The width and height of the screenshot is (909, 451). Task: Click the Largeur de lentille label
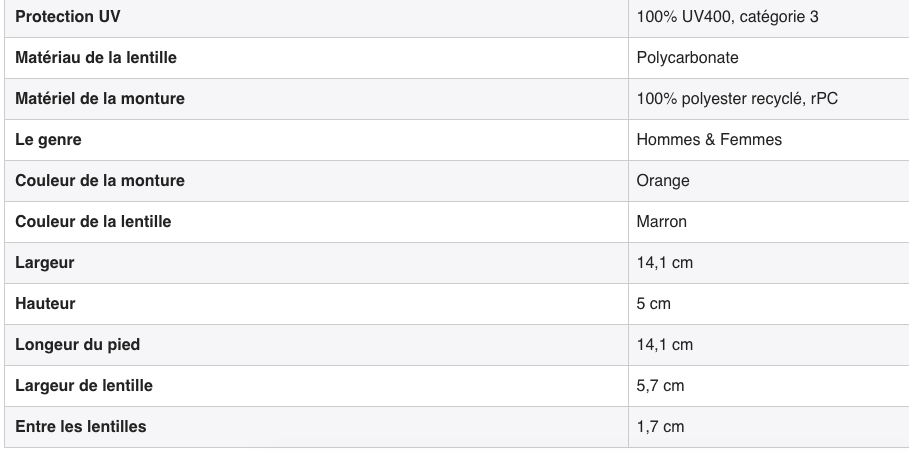click(83, 385)
